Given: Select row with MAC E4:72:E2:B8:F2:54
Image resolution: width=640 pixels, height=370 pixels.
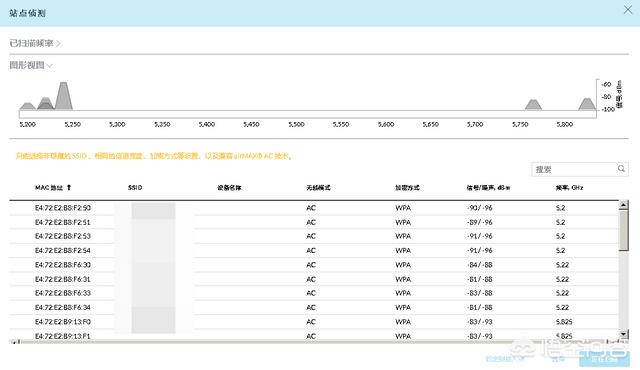Looking at the screenshot, I should point(313,250).
